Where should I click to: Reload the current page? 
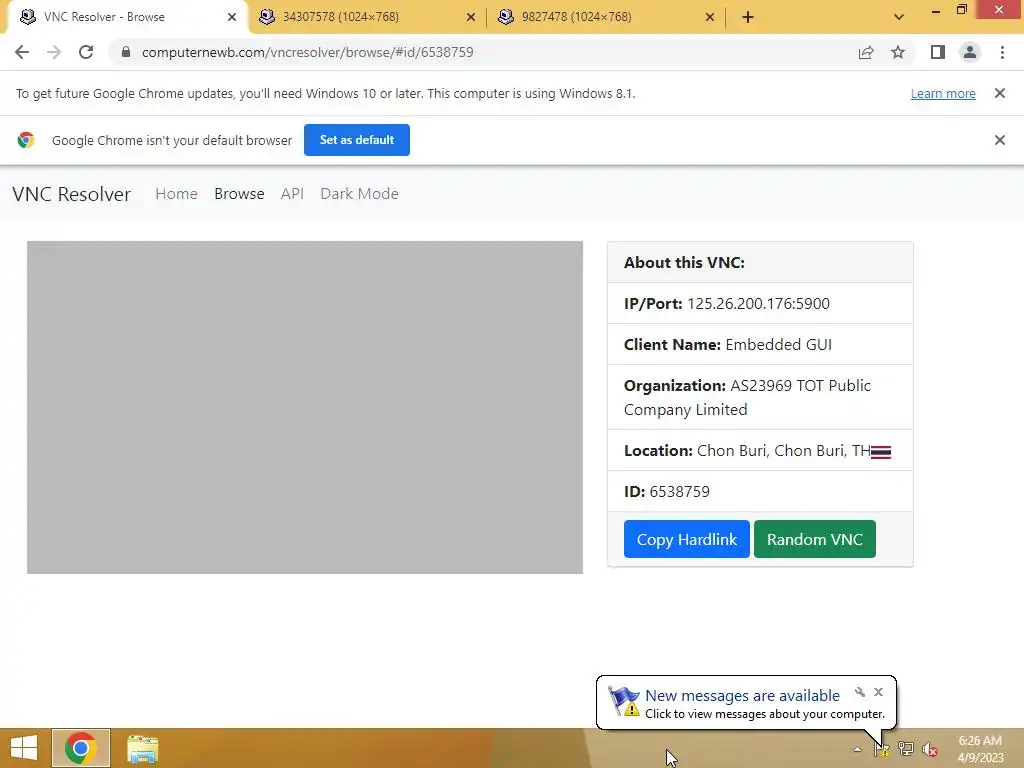click(86, 52)
